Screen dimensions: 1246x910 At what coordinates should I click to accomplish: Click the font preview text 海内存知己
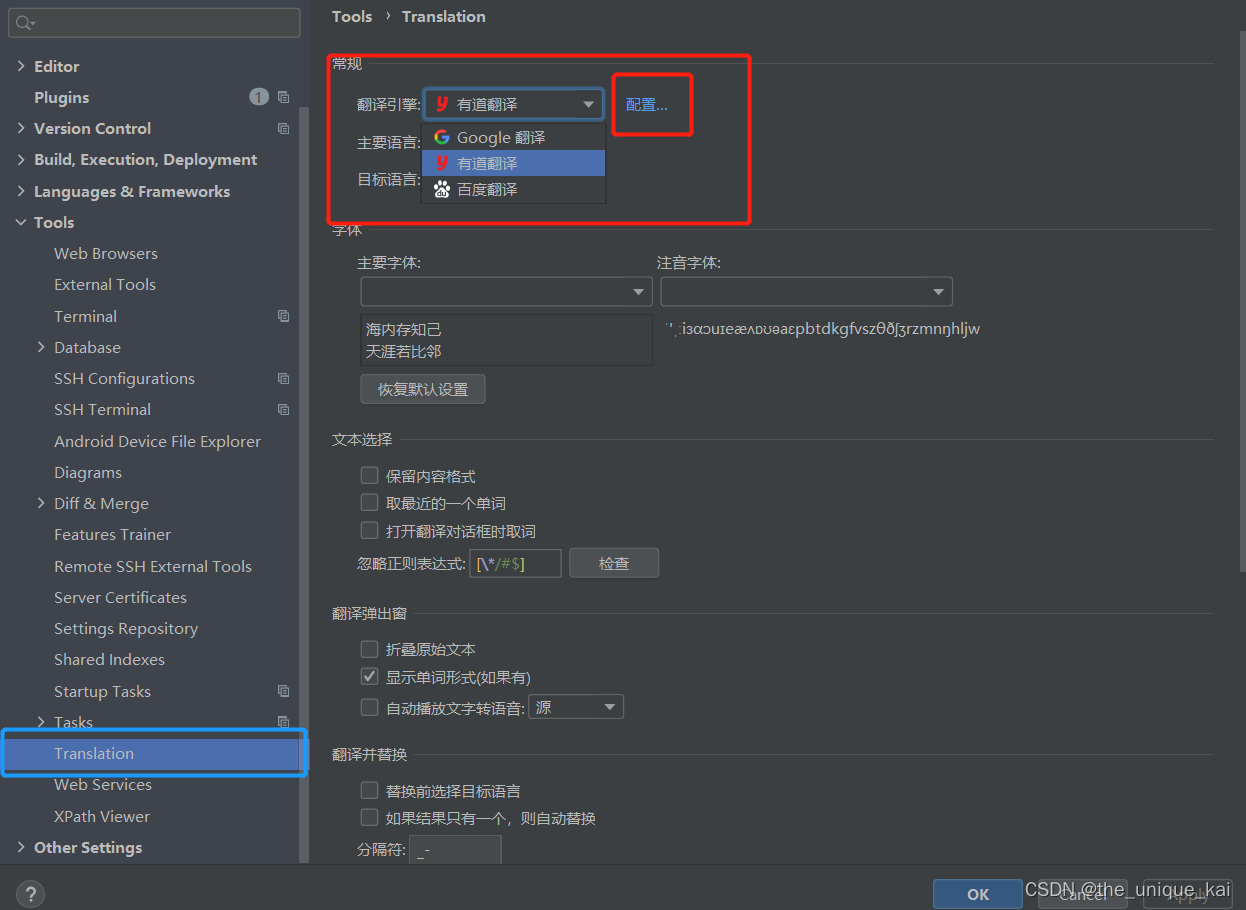point(404,329)
